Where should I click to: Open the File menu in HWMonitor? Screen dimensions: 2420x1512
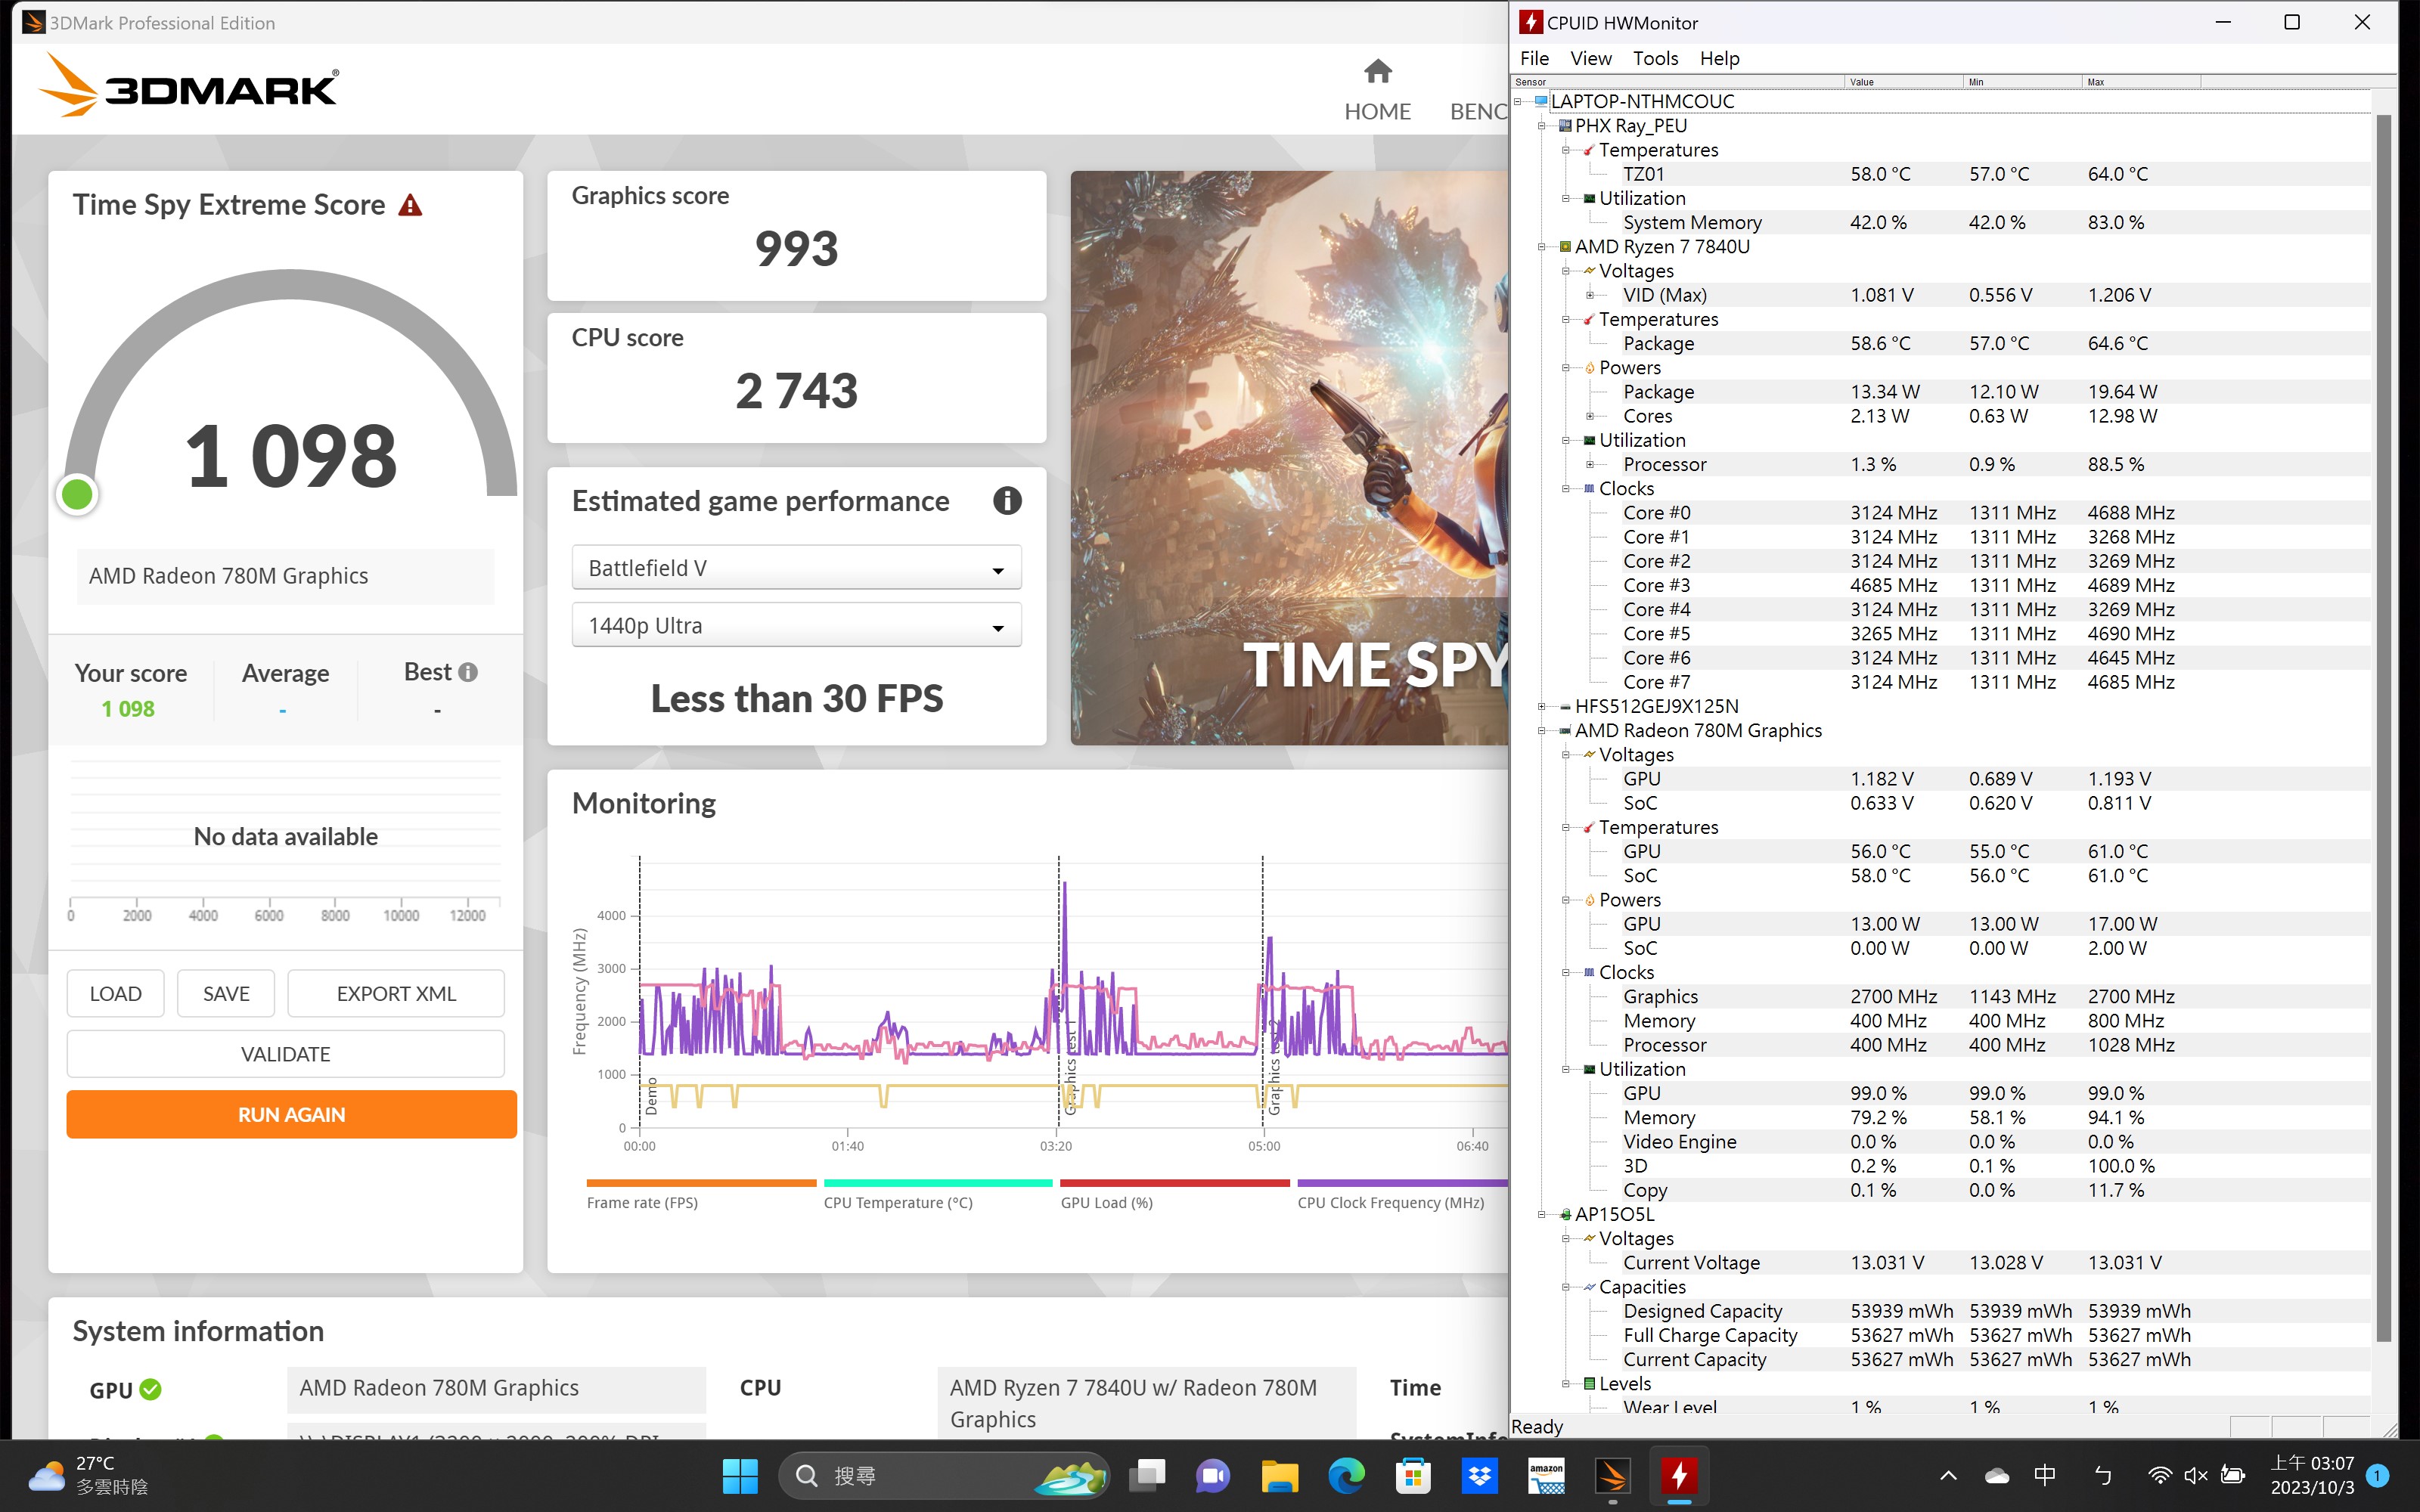1535,58
